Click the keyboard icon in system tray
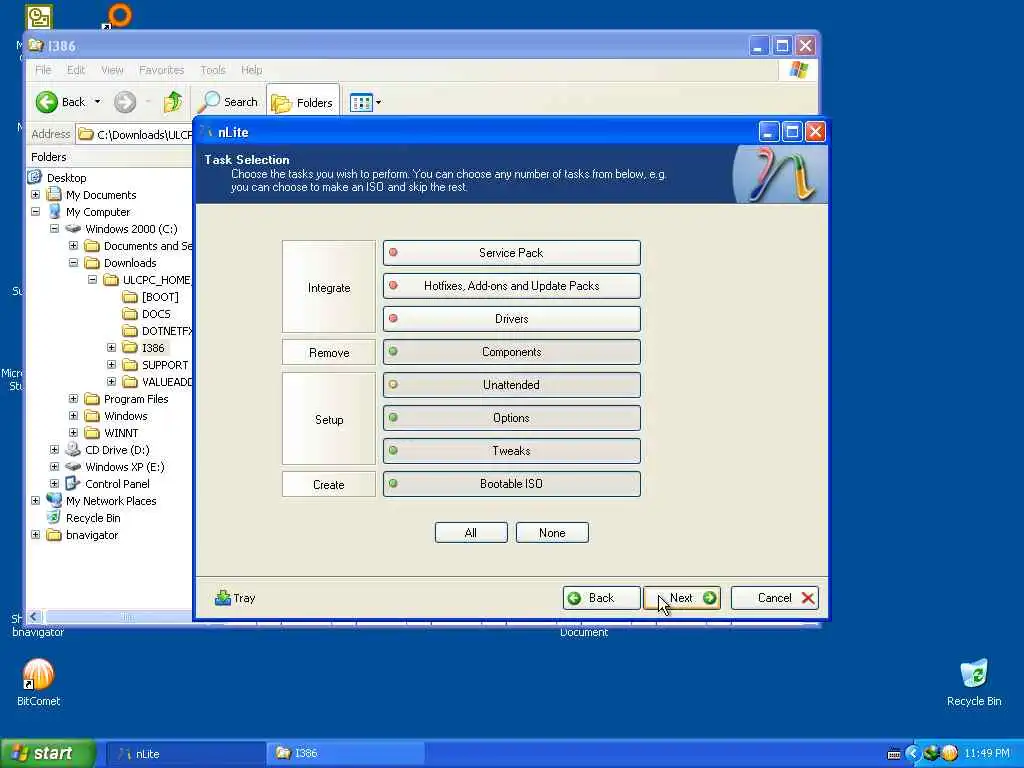This screenshot has height=768, width=1024. pos(894,754)
